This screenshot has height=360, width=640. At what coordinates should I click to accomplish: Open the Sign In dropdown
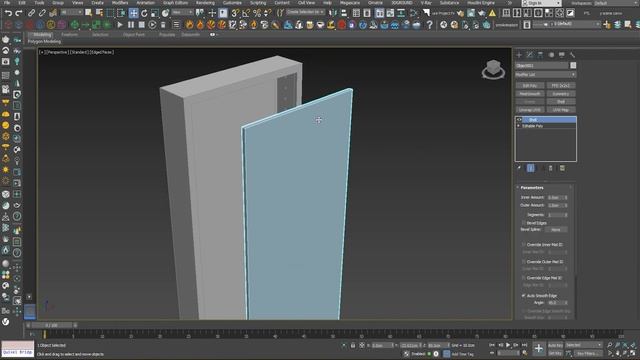[x=542, y=3]
